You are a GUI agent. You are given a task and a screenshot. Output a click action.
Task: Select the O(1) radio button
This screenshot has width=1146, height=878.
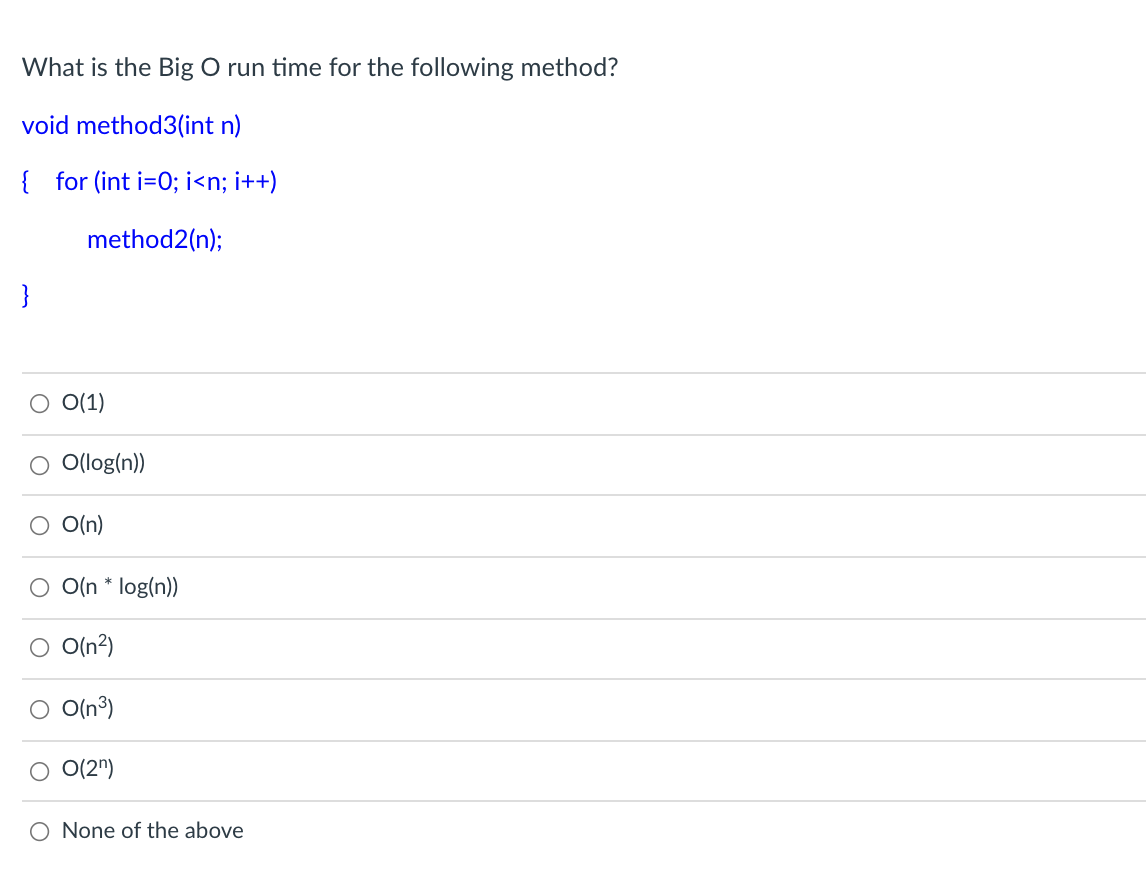point(39,404)
